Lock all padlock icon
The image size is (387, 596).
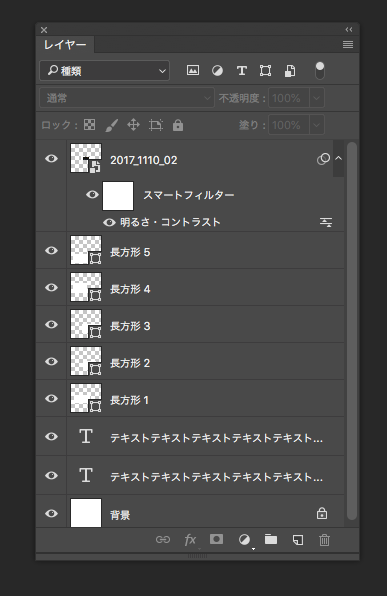pos(178,125)
